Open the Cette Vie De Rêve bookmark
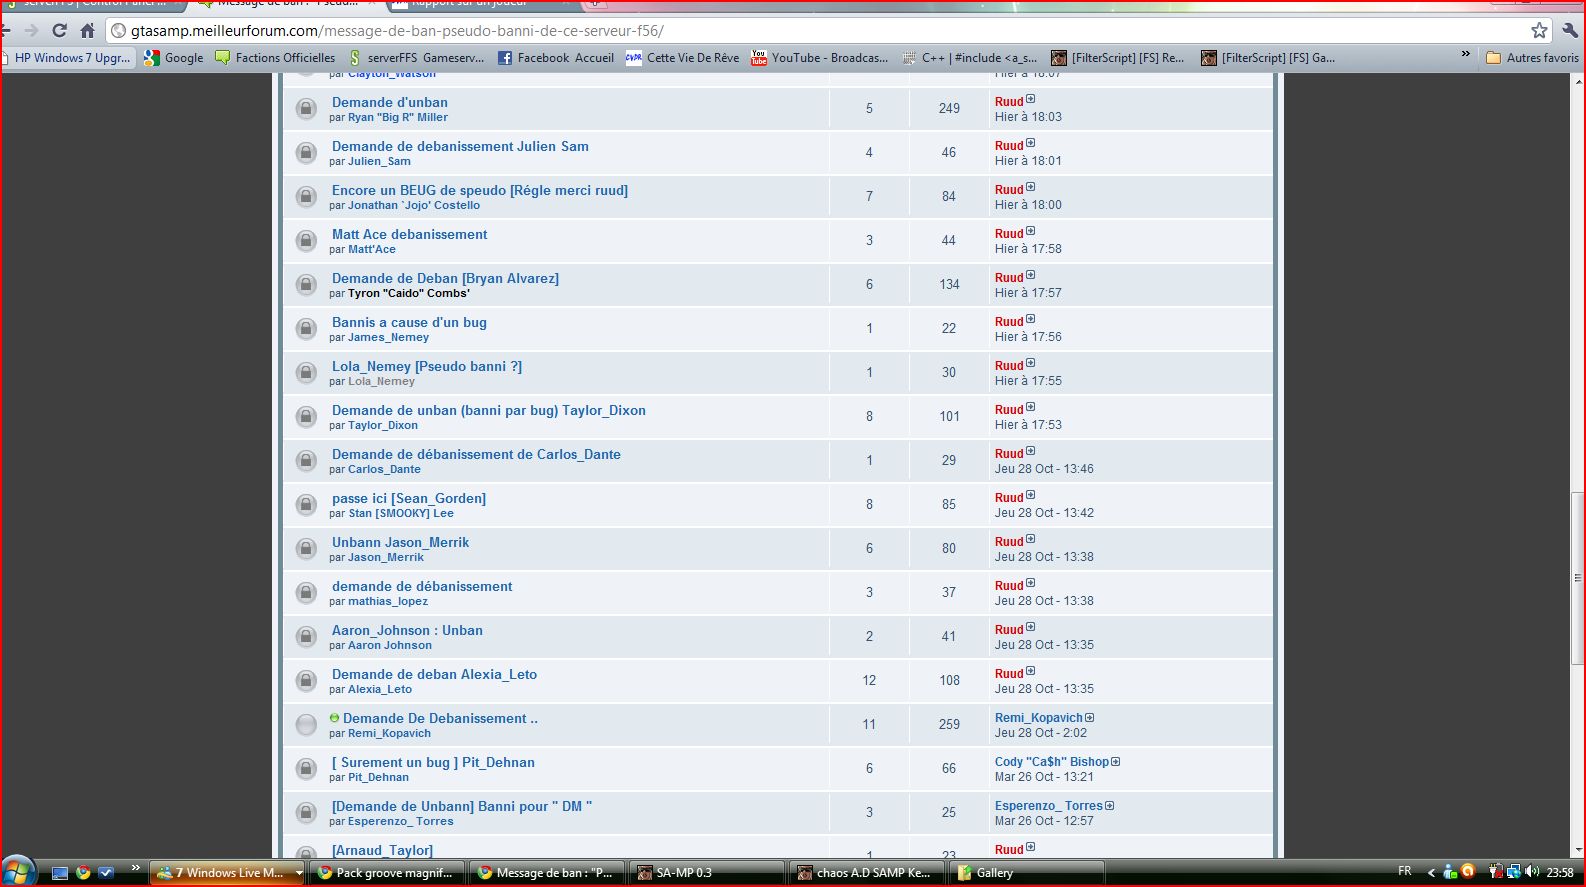The width and height of the screenshot is (1586, 887). [x=683, y=58]
